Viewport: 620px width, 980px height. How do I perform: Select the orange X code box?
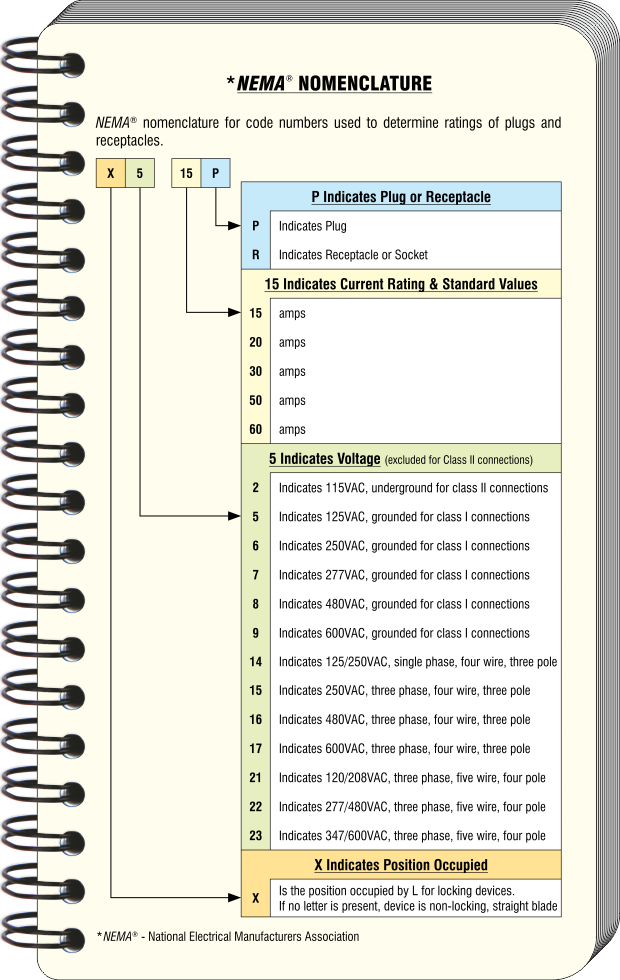[111, 173]
